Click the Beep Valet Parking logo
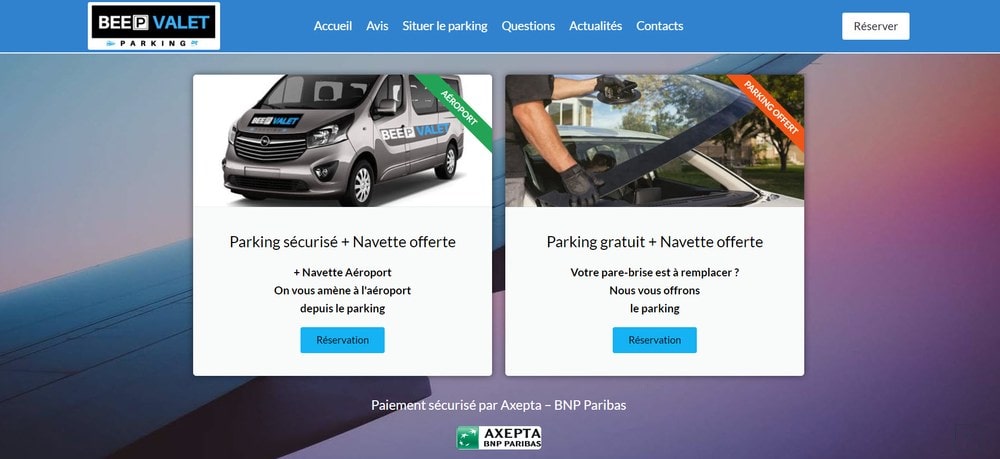This screenshot has height=459, width=1000. [154, 26]
